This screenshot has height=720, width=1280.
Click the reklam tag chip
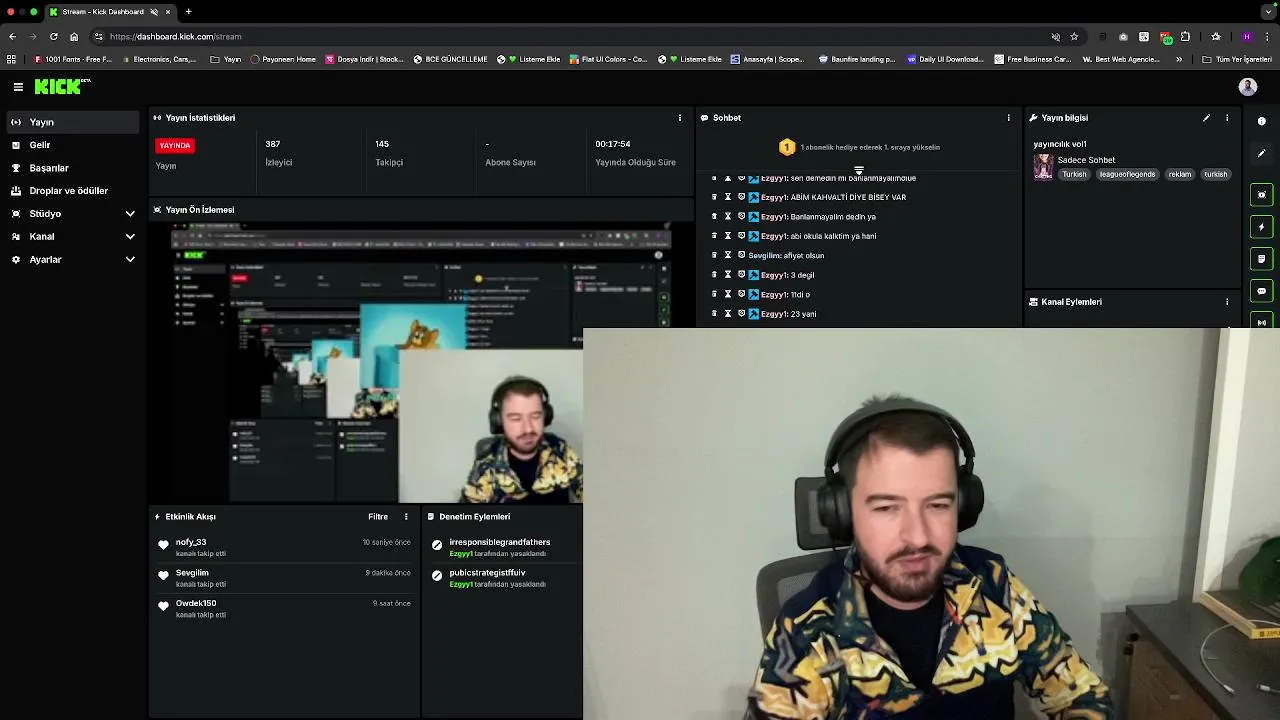(x=1180, y=174)
